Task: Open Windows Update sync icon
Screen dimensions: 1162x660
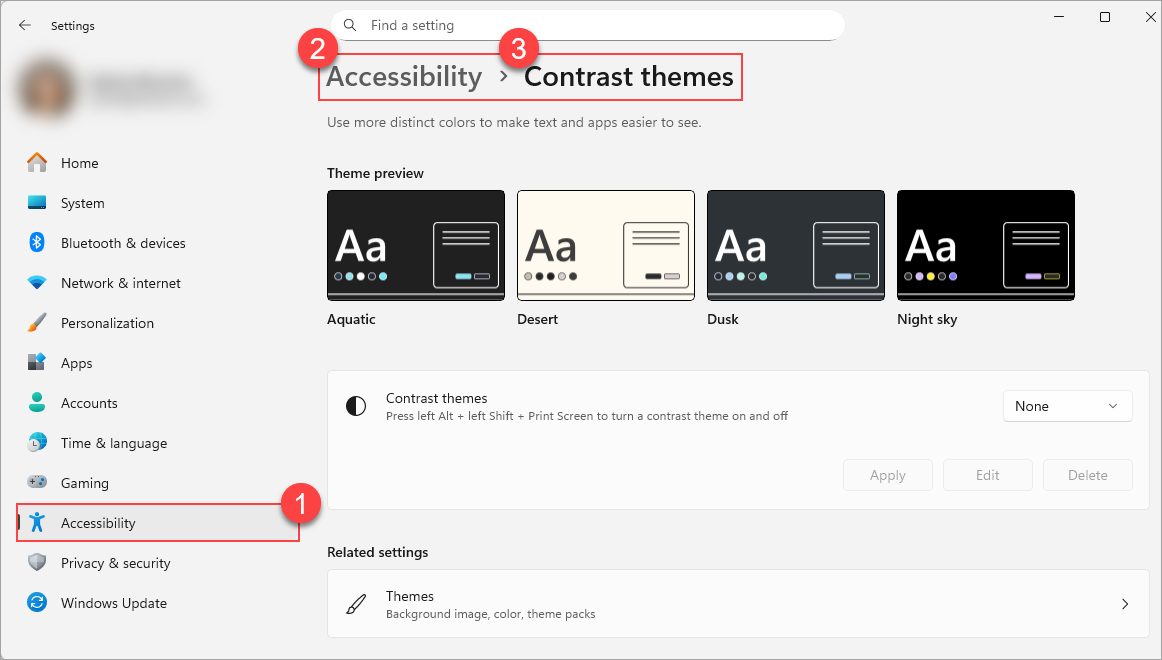Action: pyautogui.click(x=37, y=602)
